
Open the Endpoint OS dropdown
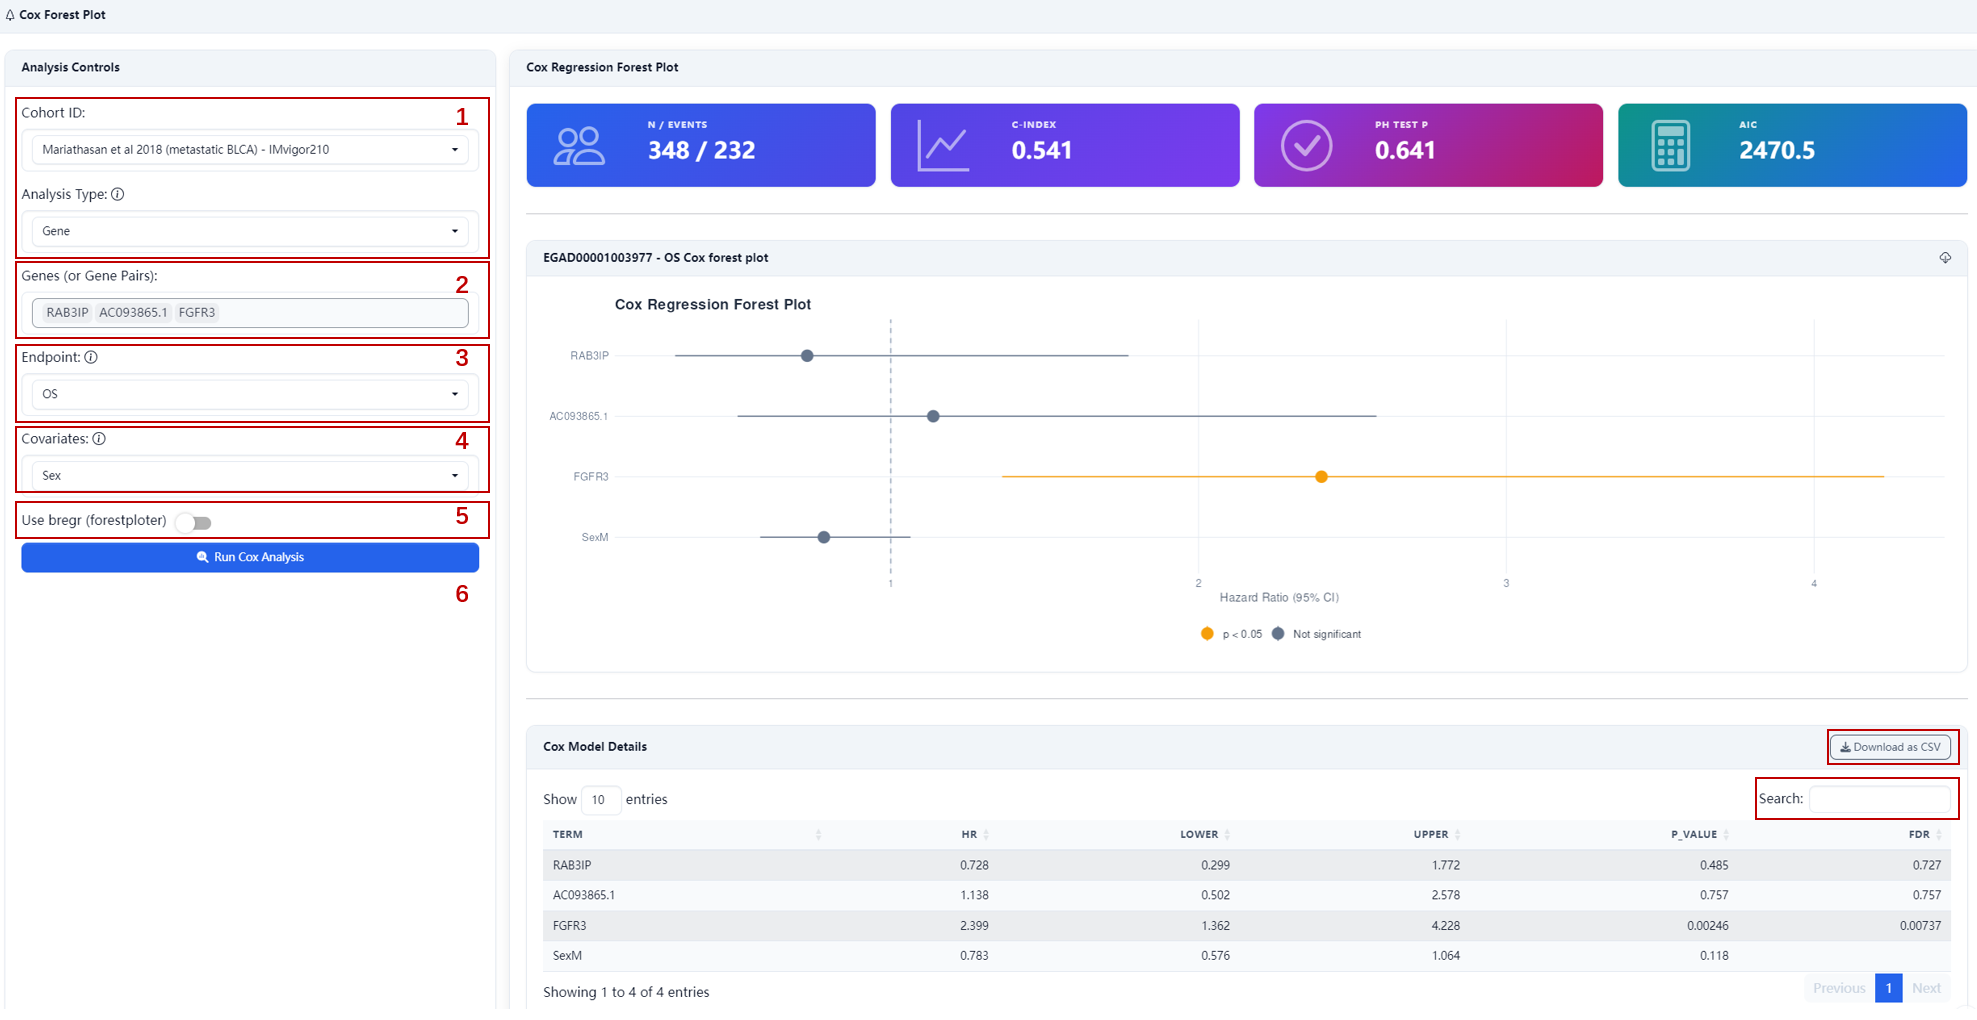tap(250, 394)
